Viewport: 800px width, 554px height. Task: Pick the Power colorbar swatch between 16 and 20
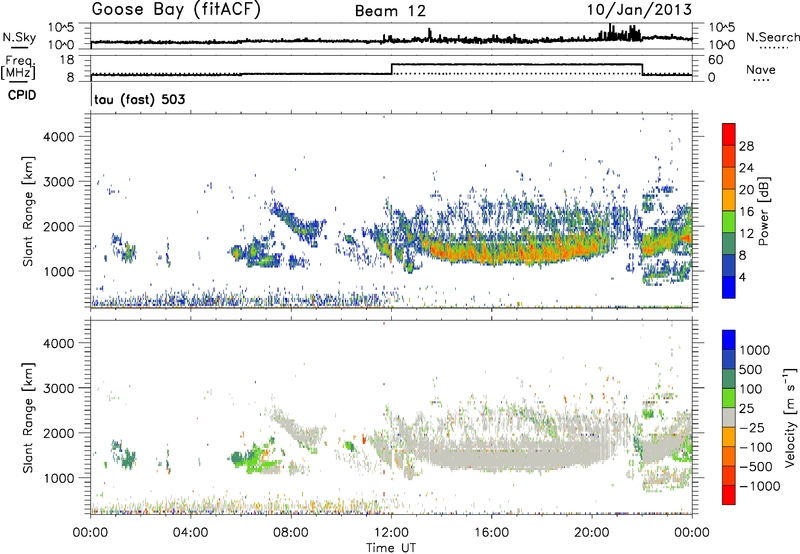729,200
